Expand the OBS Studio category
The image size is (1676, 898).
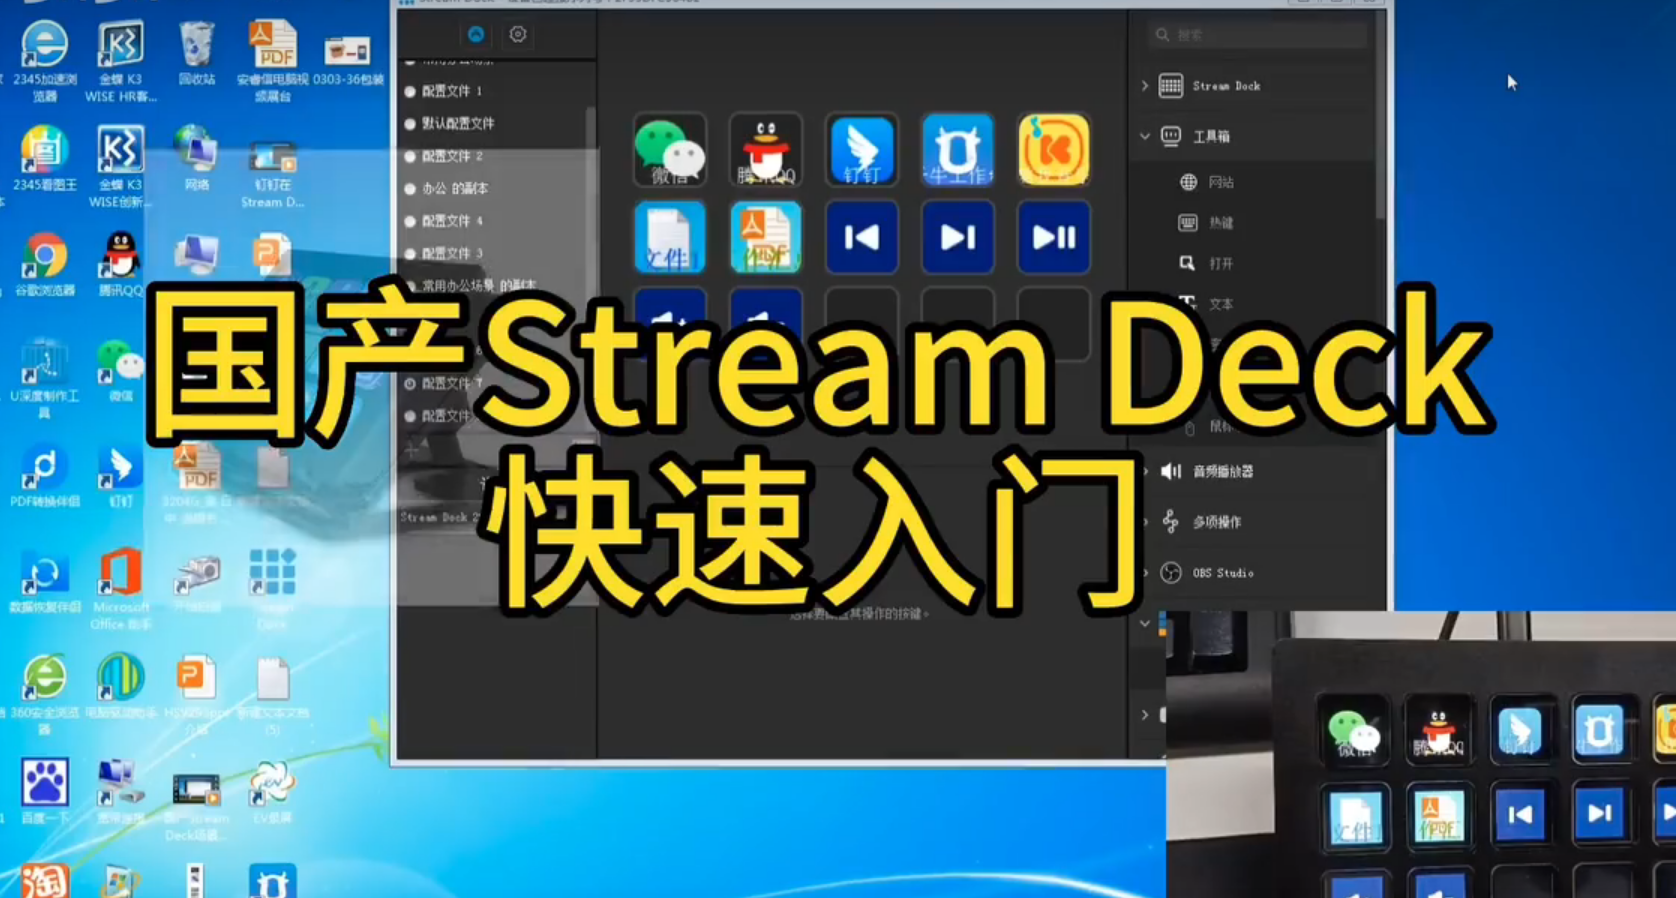point(1146,573)
